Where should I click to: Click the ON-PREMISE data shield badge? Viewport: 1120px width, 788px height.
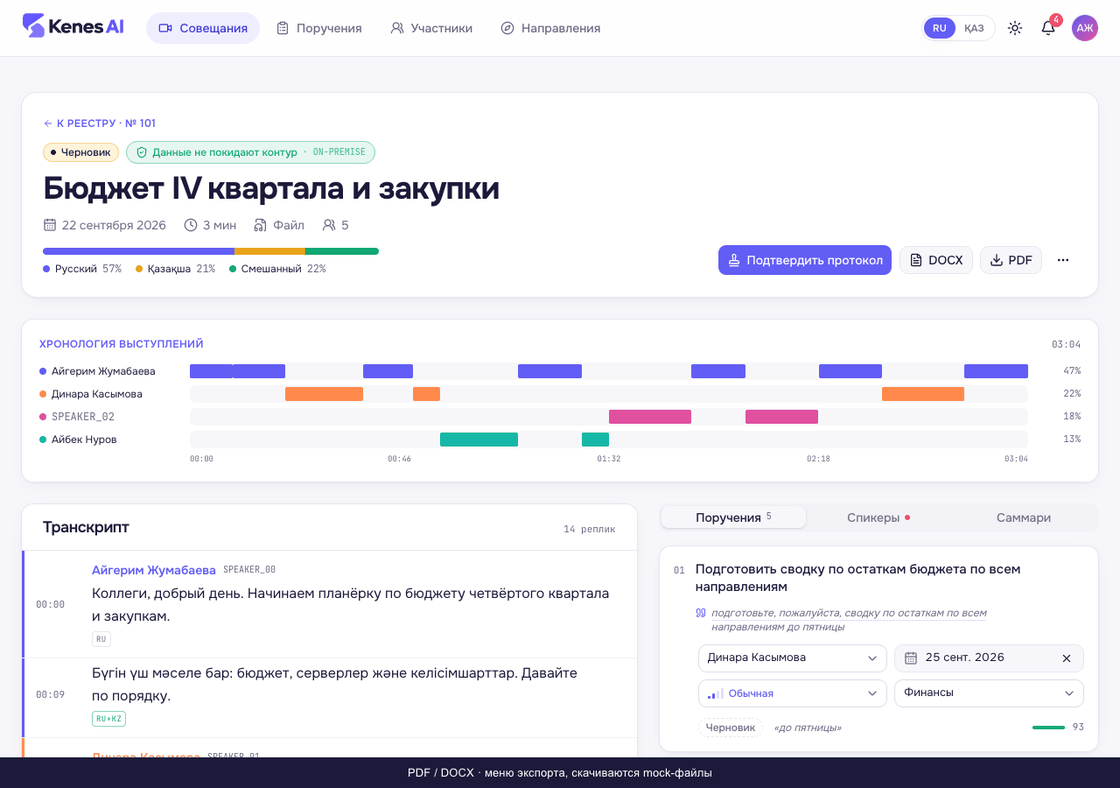pos(251,152)
